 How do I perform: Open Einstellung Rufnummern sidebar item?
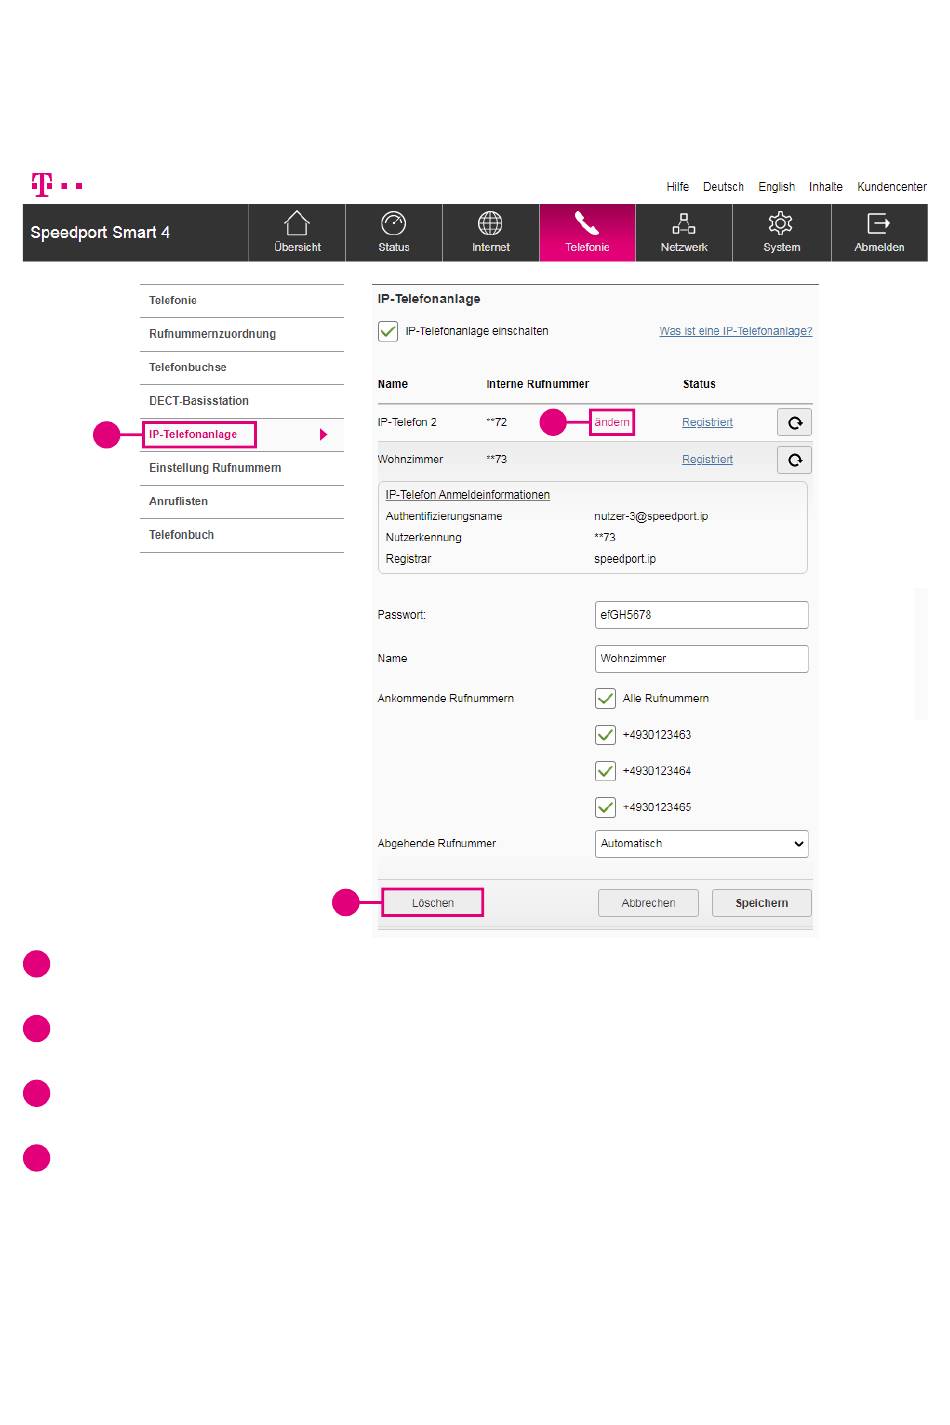coord(242,468)
